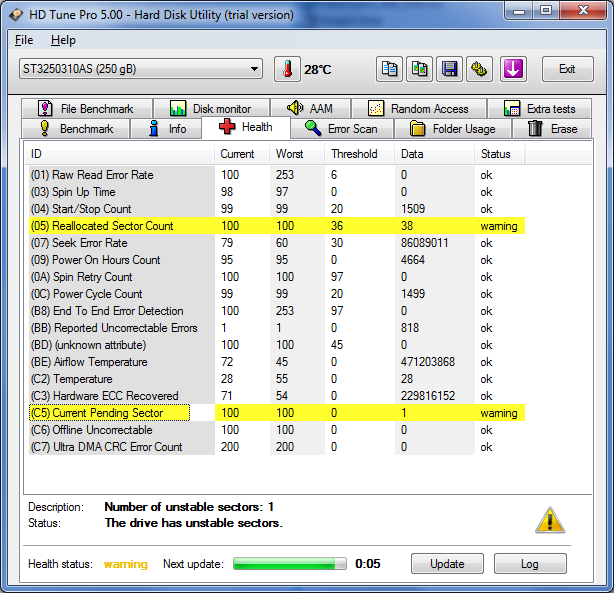Open options with the wrench icon
The width and height of the screenshot is (614, 593).
coord(481,69)
